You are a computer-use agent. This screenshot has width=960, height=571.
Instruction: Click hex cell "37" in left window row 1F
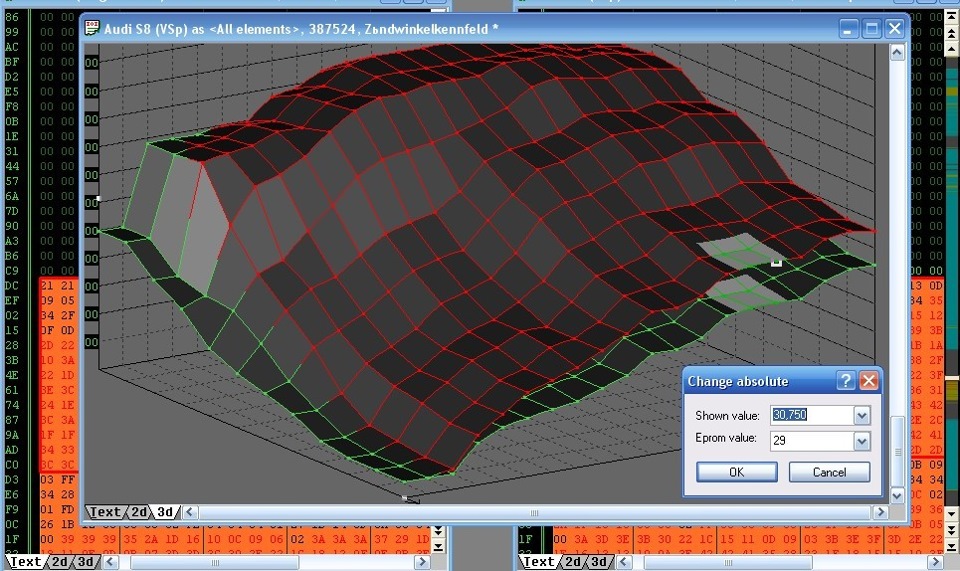point(381,539)
